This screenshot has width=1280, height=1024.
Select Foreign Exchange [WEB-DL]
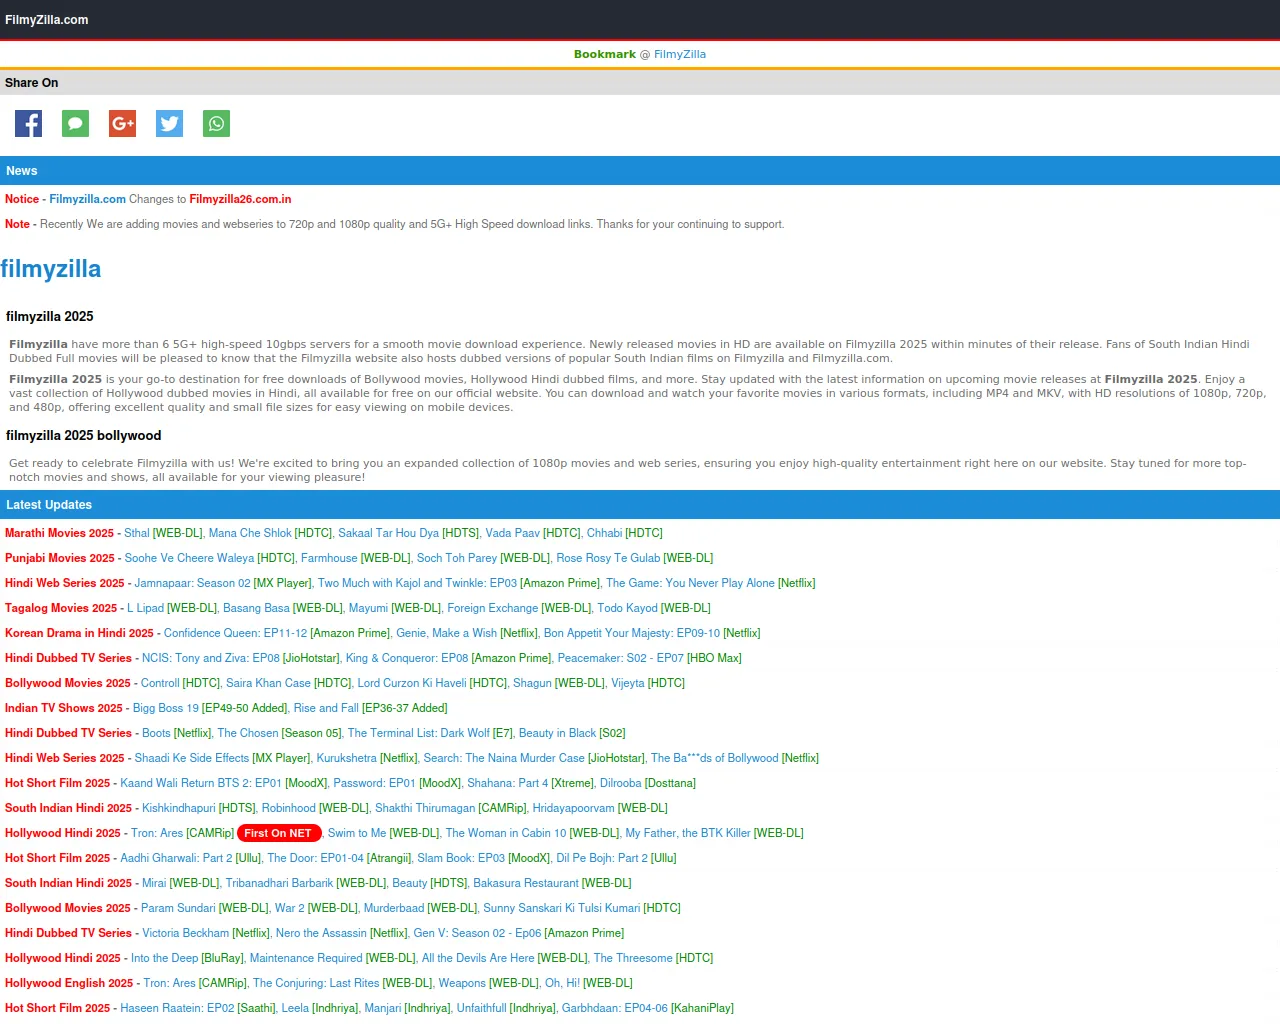coord(519,608)
